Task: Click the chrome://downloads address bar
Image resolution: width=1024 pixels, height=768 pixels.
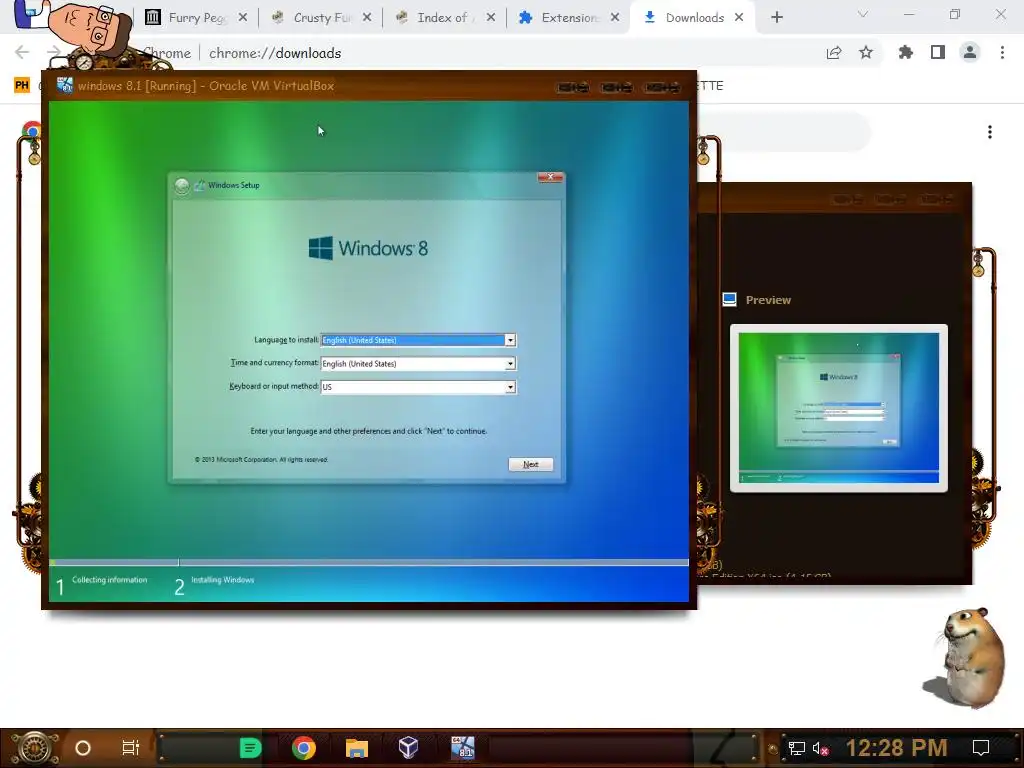Action: (x=275, y=54)
